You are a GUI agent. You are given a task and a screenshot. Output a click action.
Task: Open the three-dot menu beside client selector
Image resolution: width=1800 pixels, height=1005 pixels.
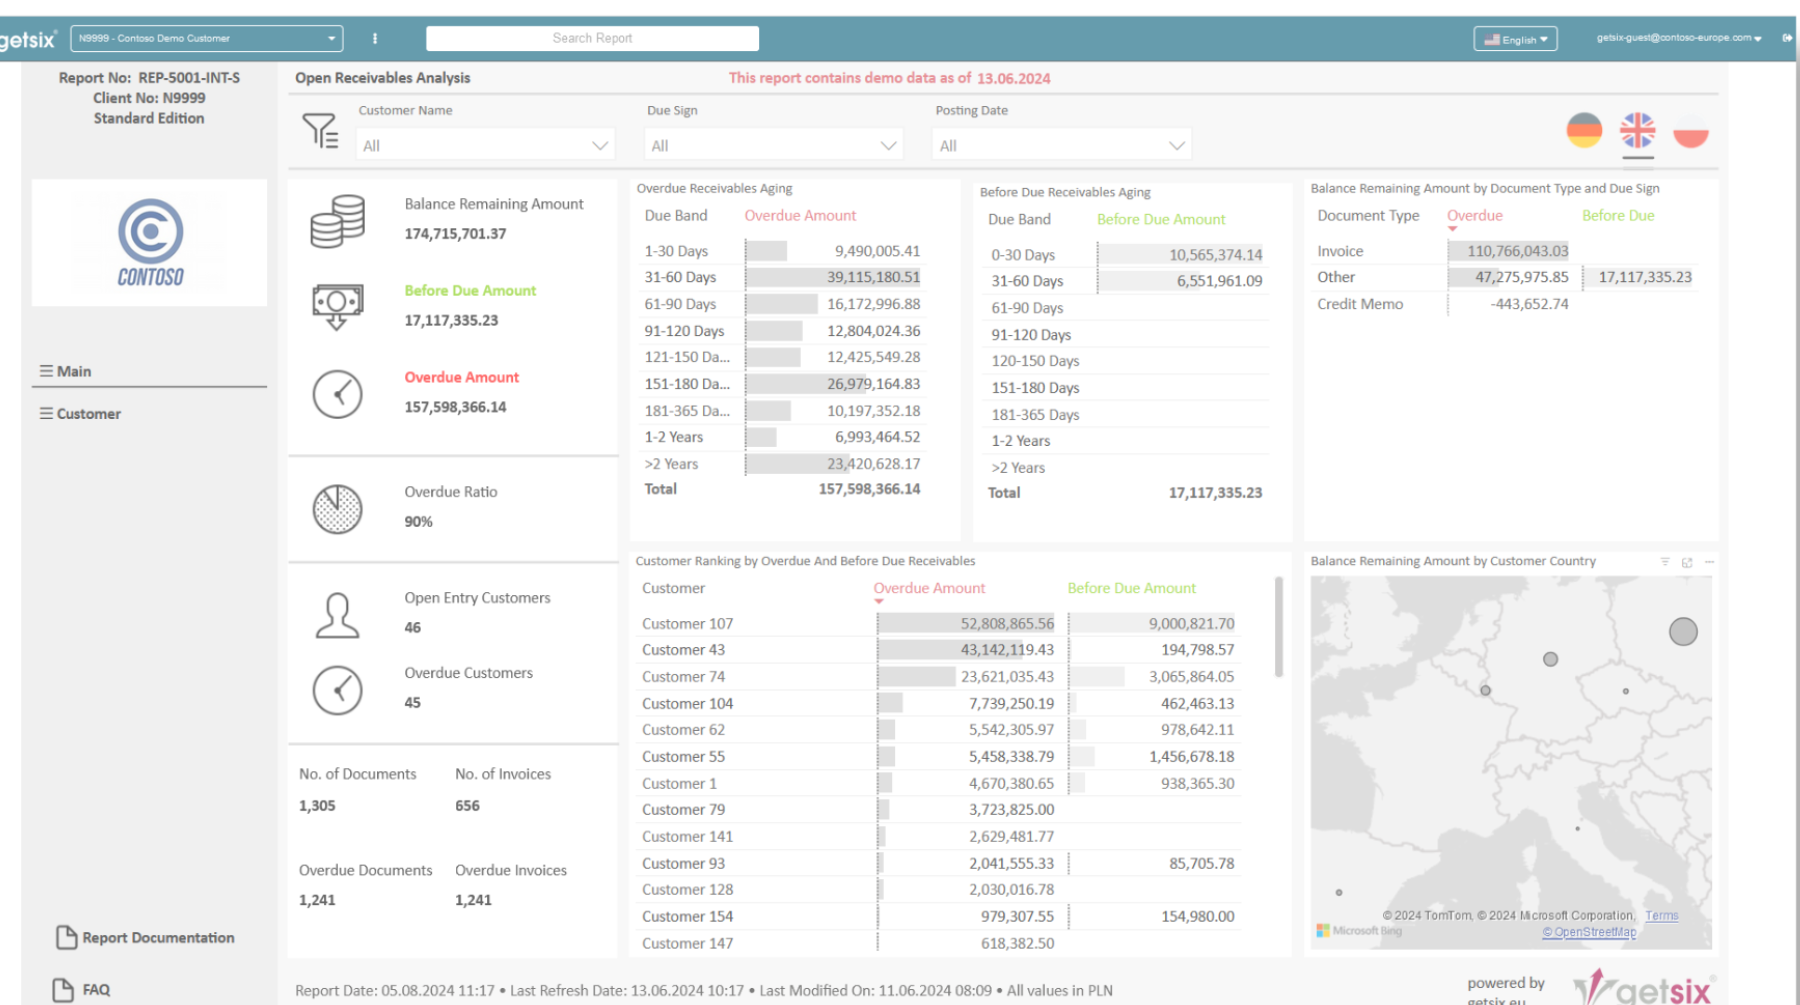pyautogui.click(x=375, y=38)
